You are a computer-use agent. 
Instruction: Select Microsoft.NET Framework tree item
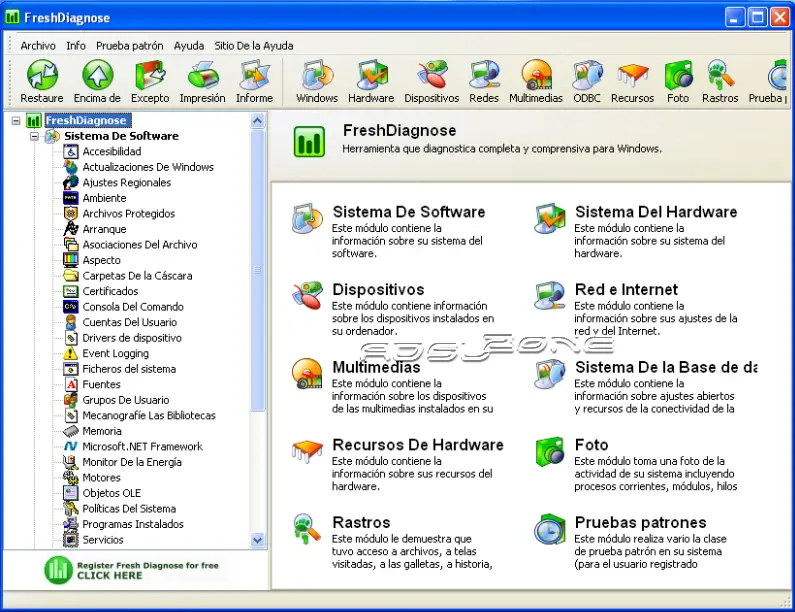tap(142, 447)
